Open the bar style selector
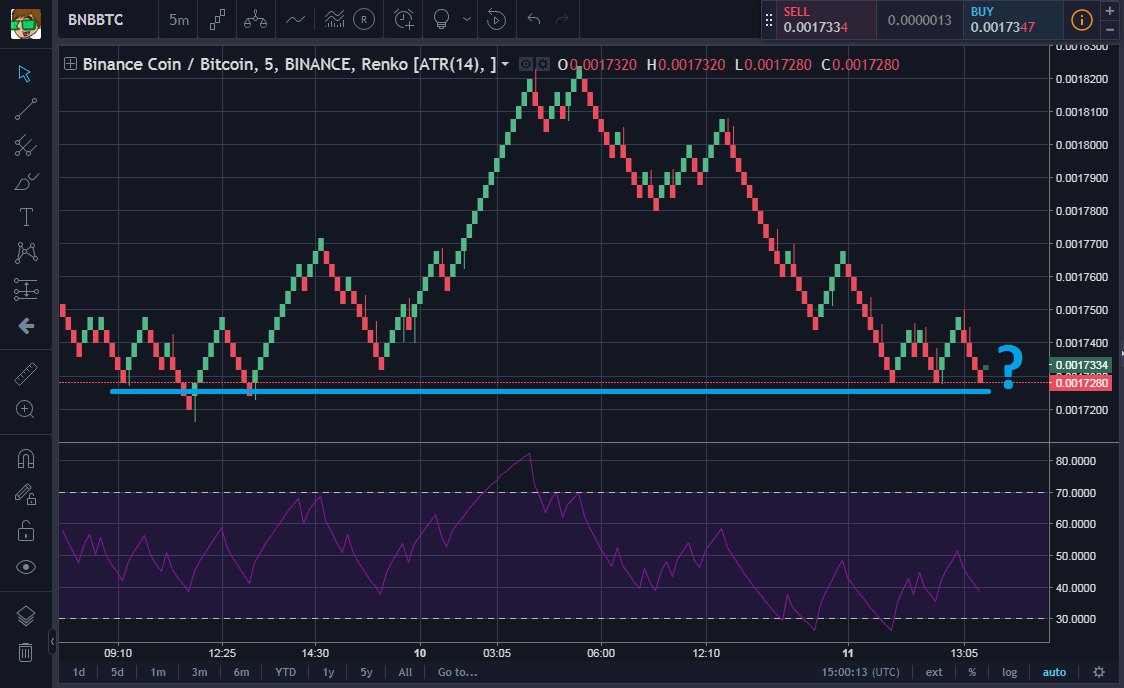The height and width of the screenshot is (688, 1124). click(x=217, y=20)
